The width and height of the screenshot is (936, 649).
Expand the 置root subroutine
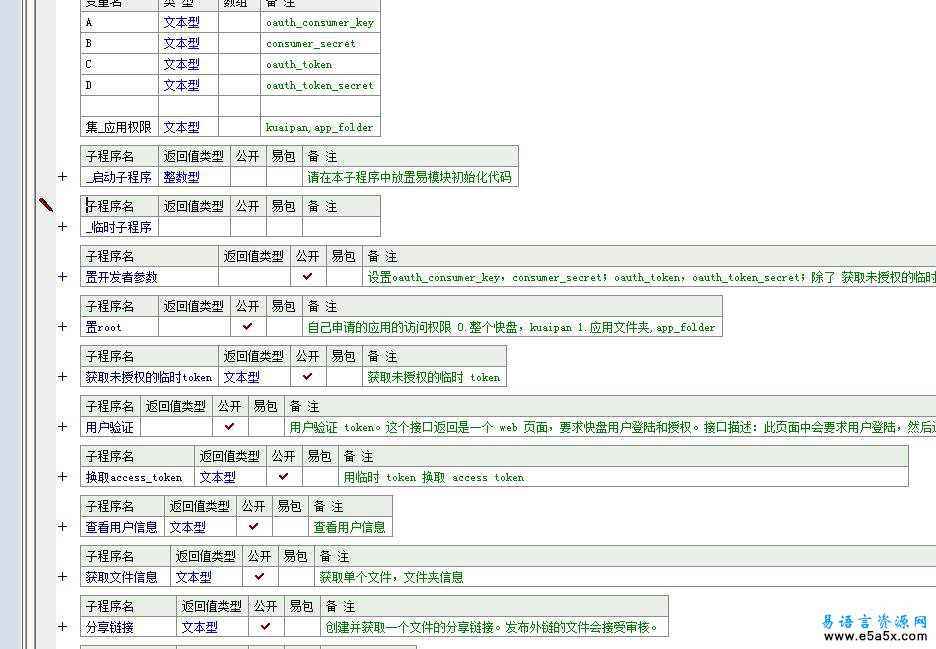(63, 327)
